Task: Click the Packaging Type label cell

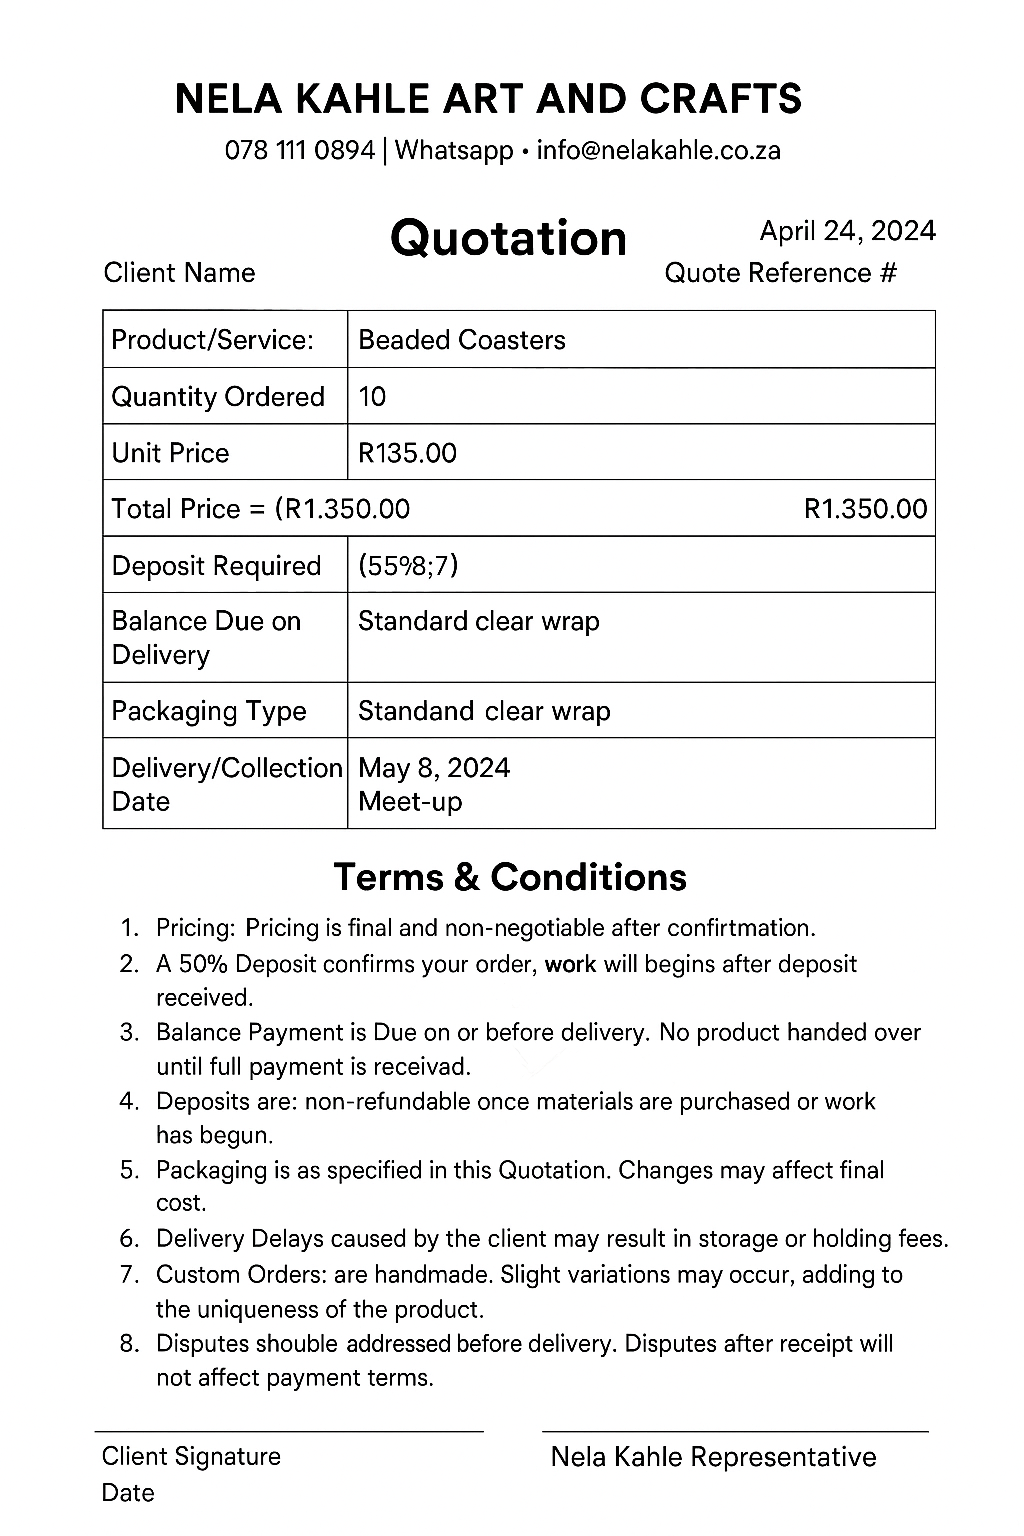Action: (x=209, y=711)
